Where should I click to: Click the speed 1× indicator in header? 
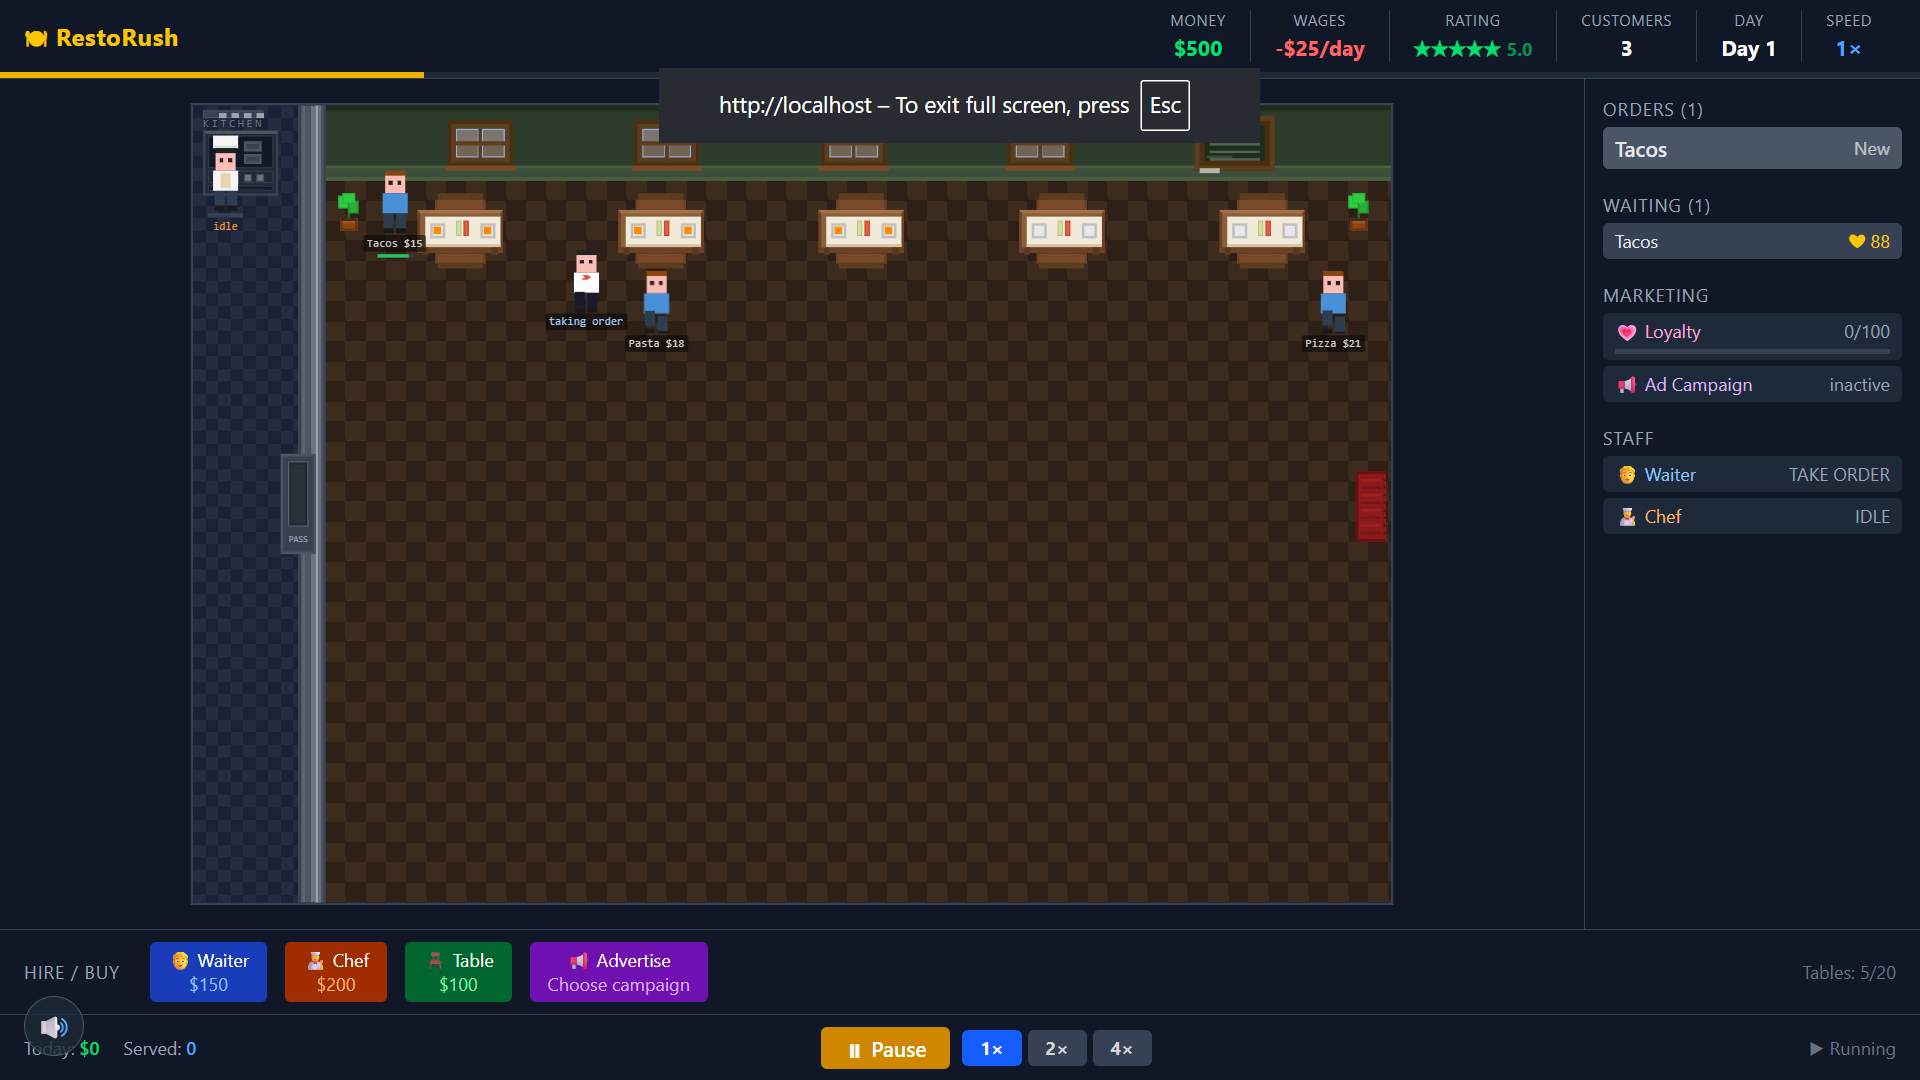1848,49
